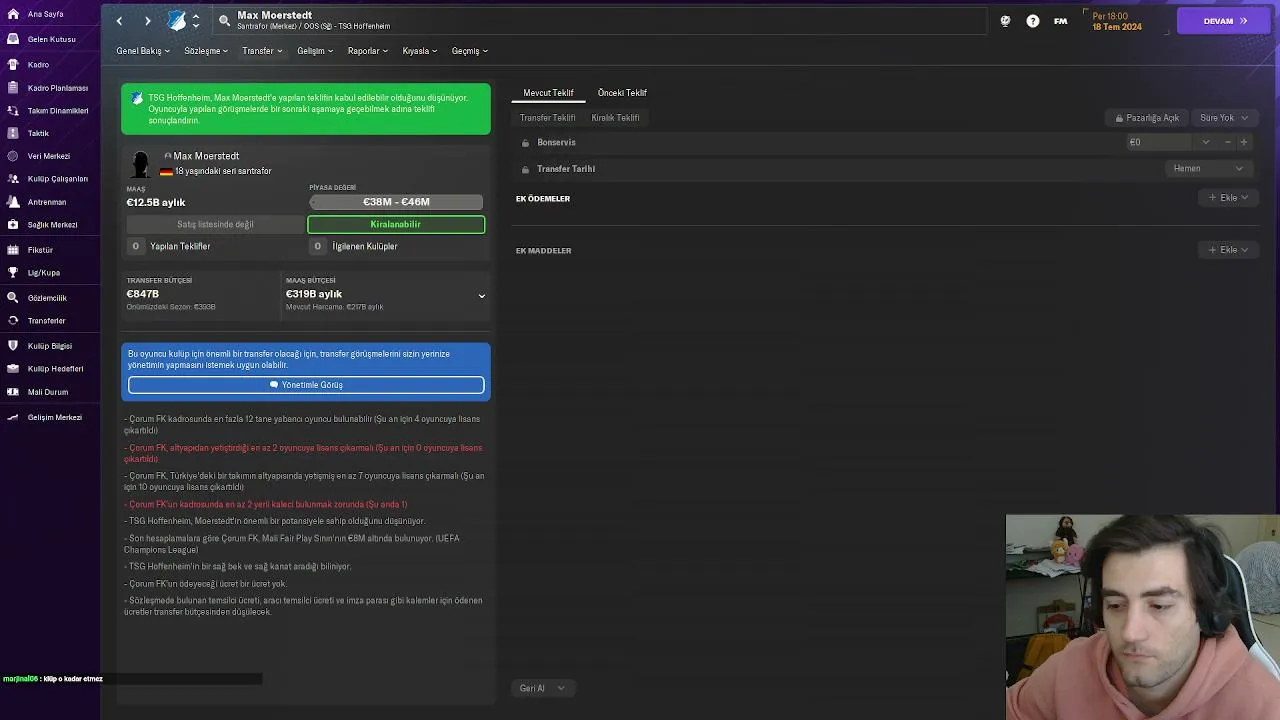Viewport: 1280px width, 720px height.
Task: Open the Geri Al undo dropdown
Action: tap(542, 688)
